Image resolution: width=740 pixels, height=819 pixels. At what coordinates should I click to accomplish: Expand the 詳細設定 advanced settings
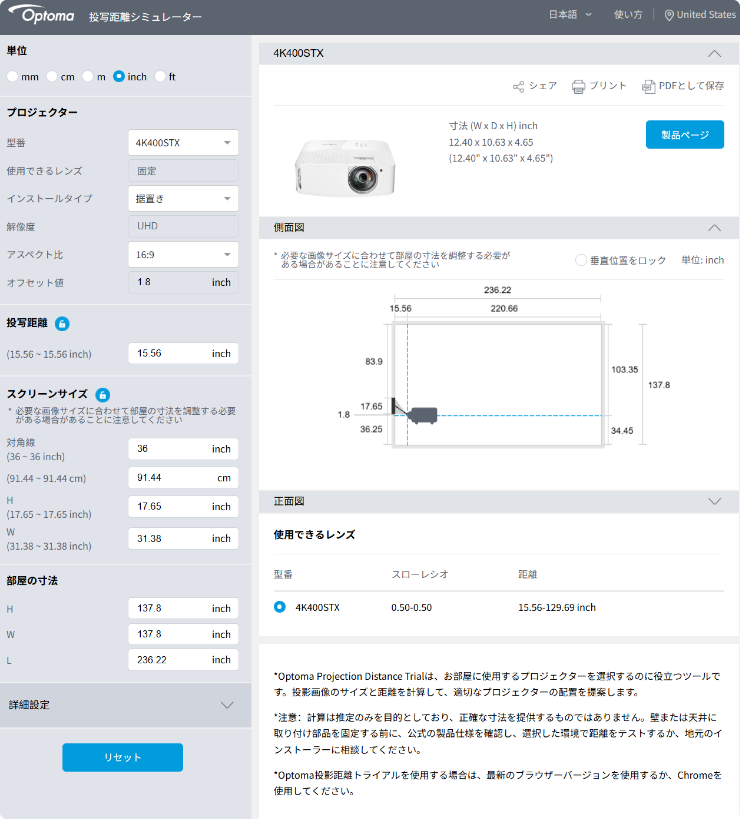pos(125,705)
